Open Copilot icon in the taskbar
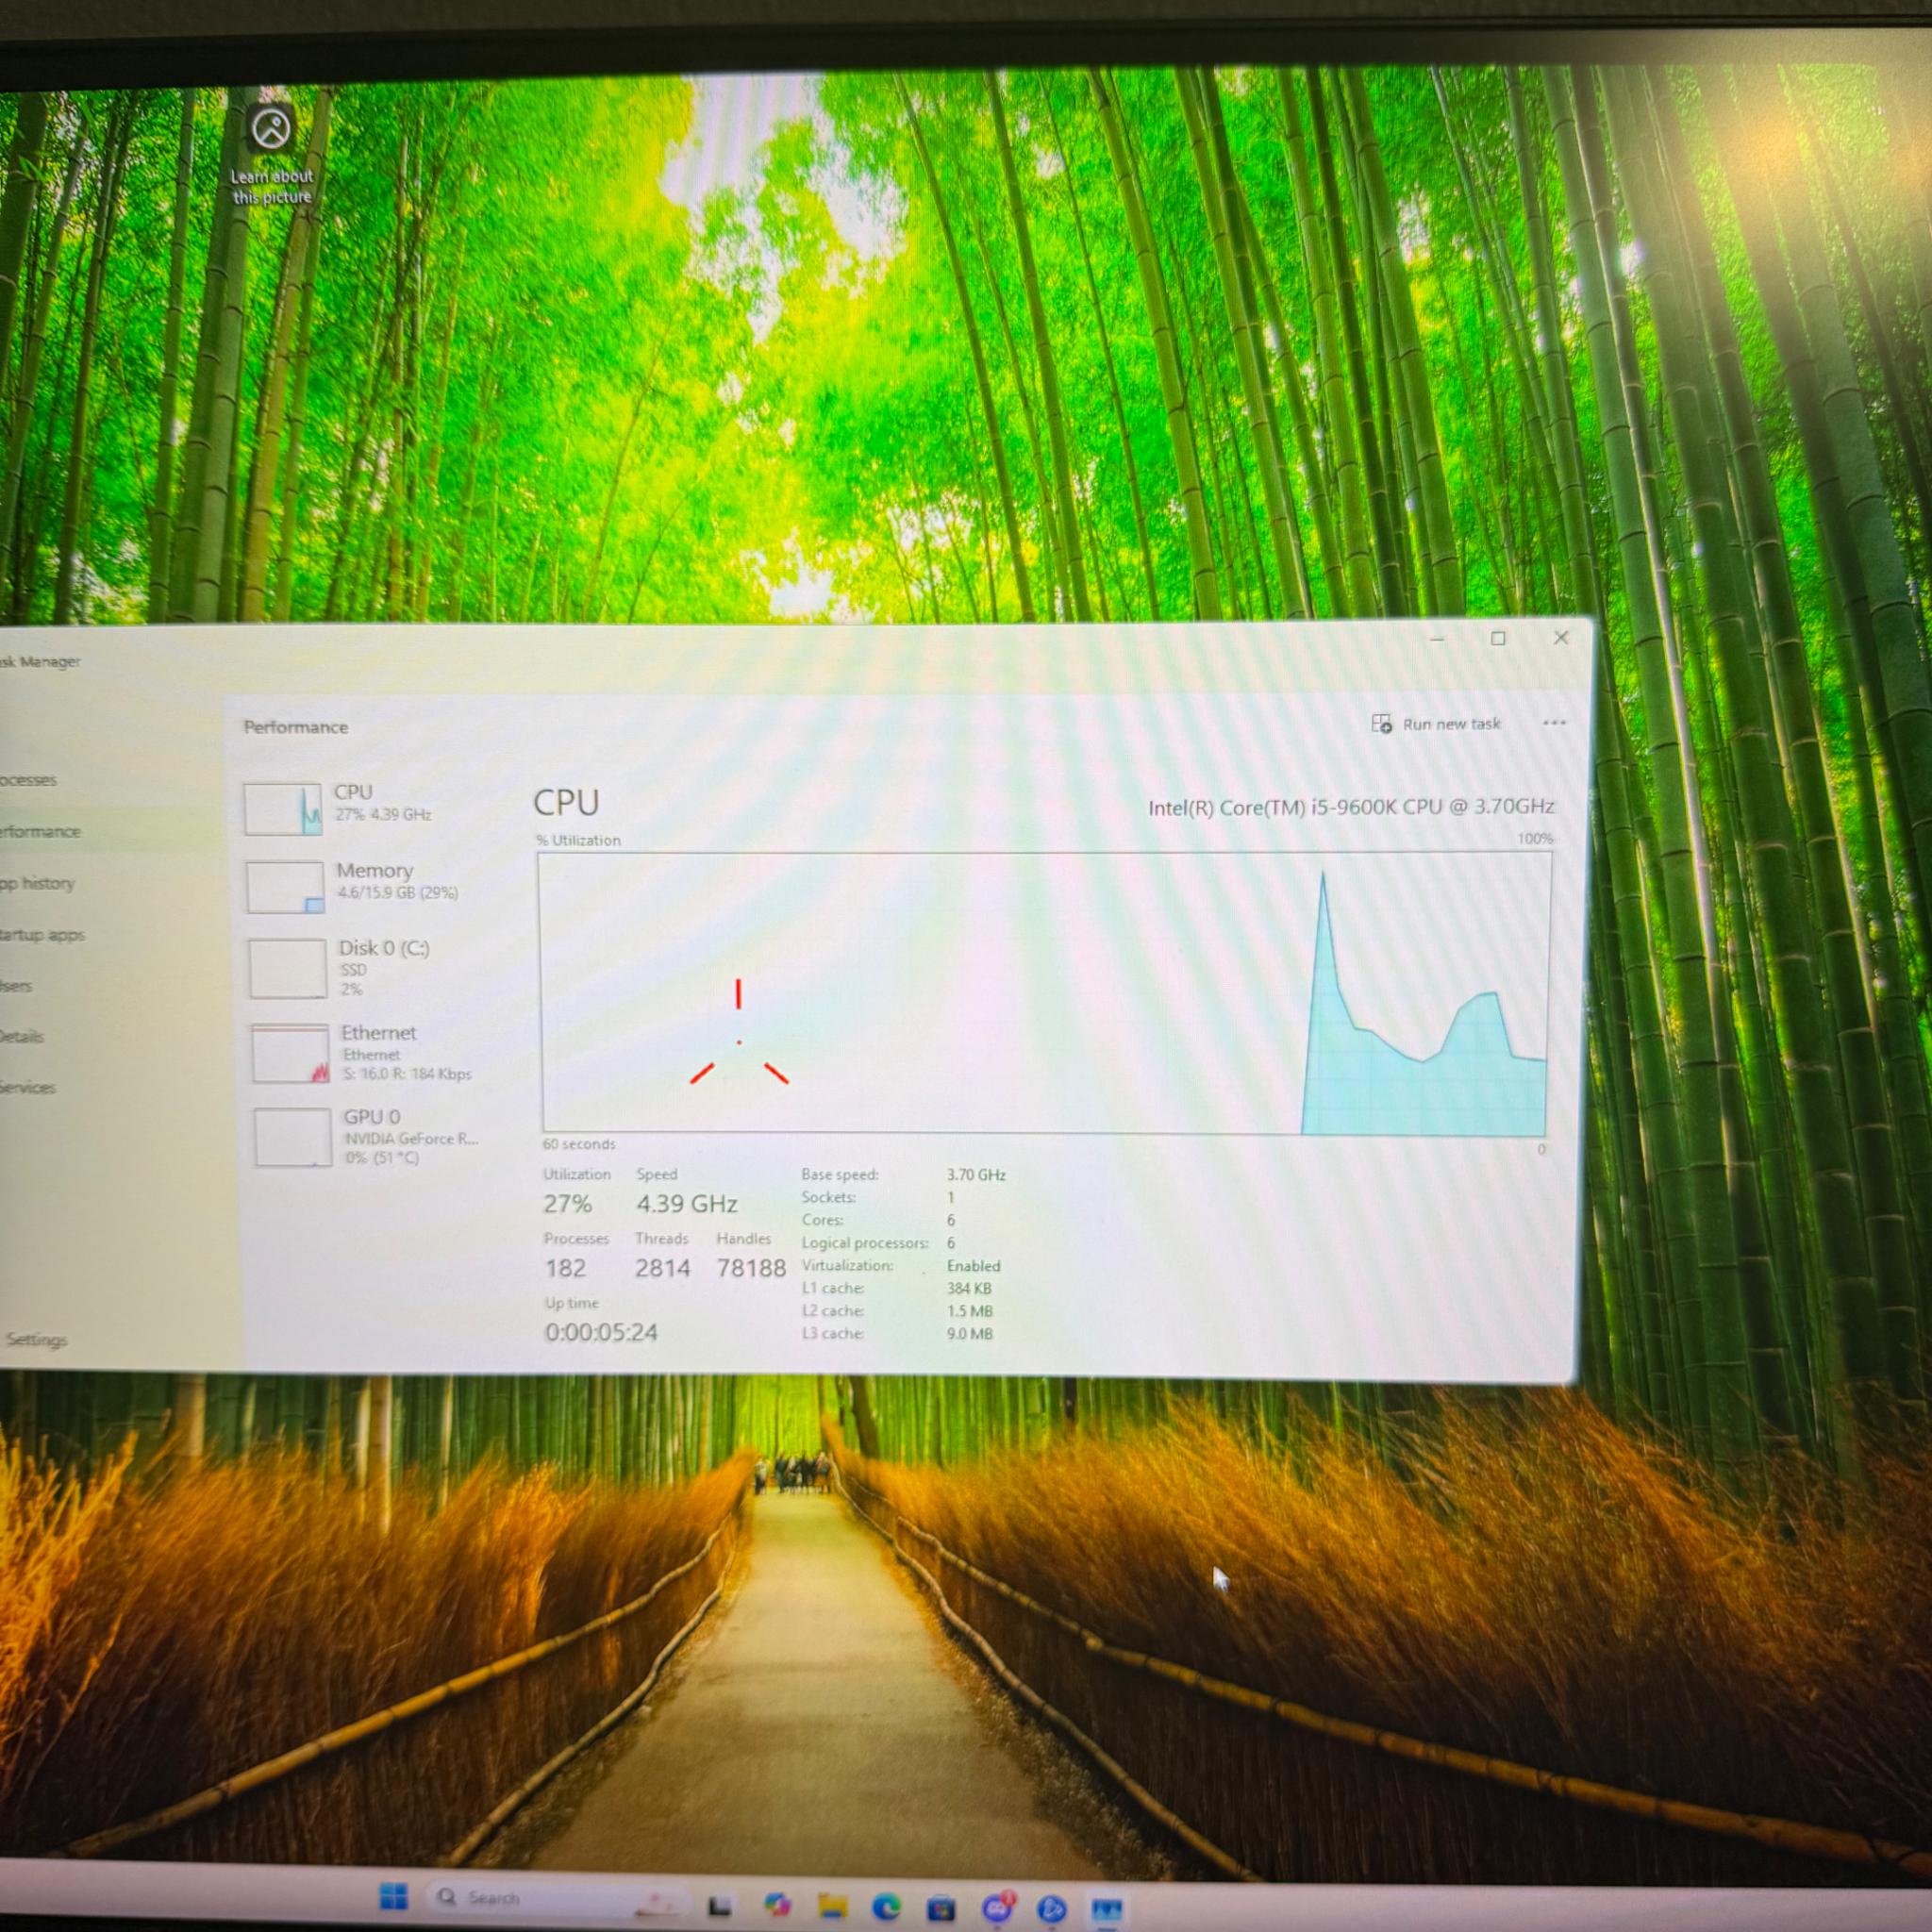Screen dimensions: 1932x1932 tap(777, 1903)
